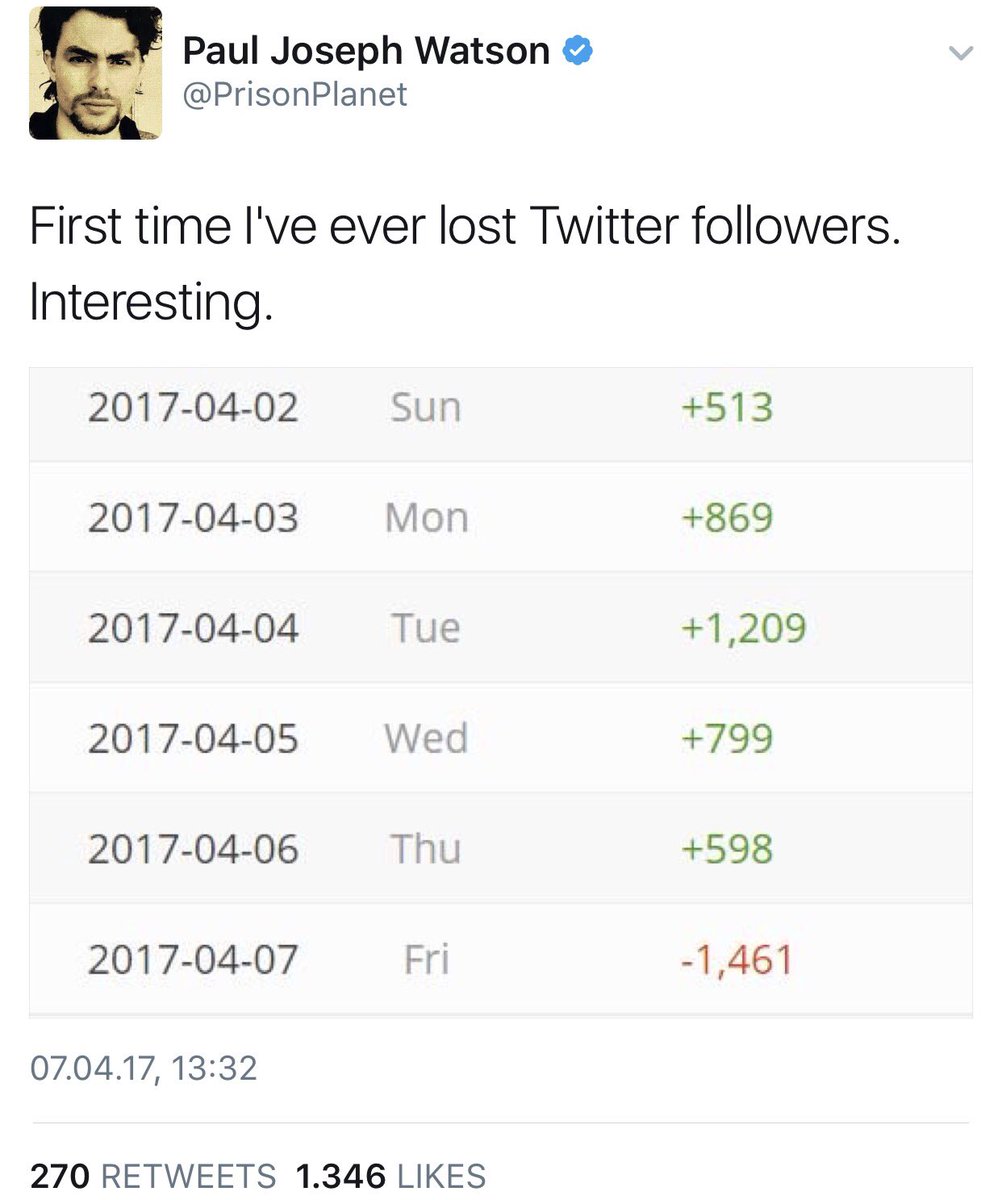1002x1200 pixels.
Task: Click the +869 follower gain value
Action: 727,518
